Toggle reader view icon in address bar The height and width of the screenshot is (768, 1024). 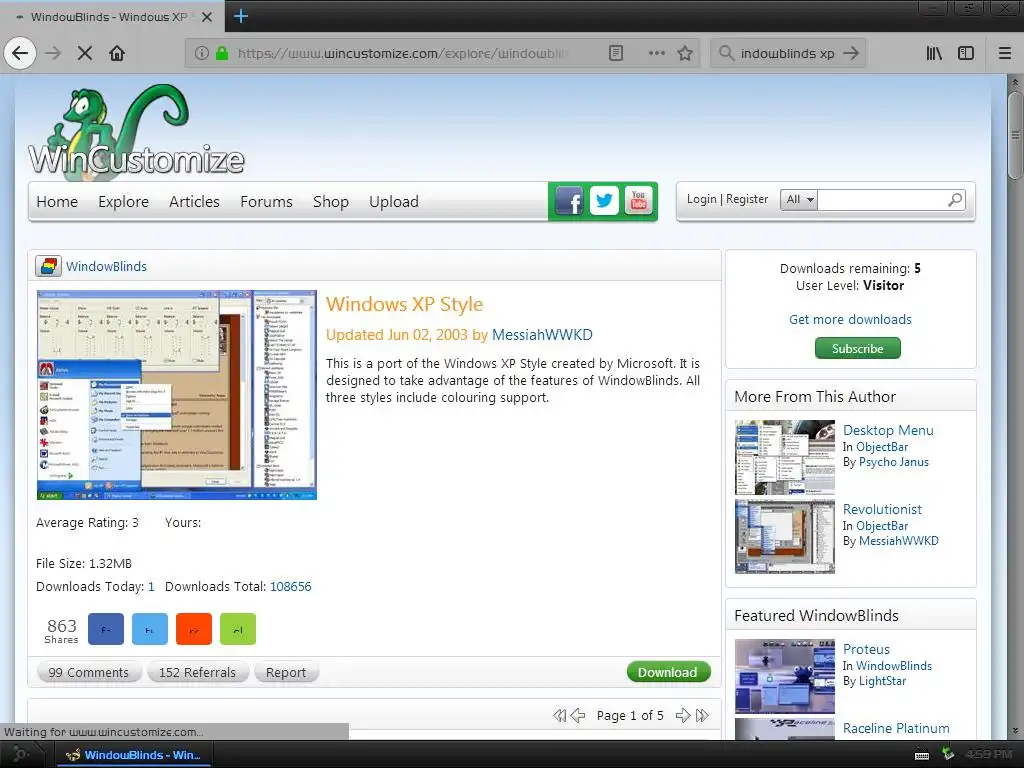pyautogui.click(x=616, y=53)
